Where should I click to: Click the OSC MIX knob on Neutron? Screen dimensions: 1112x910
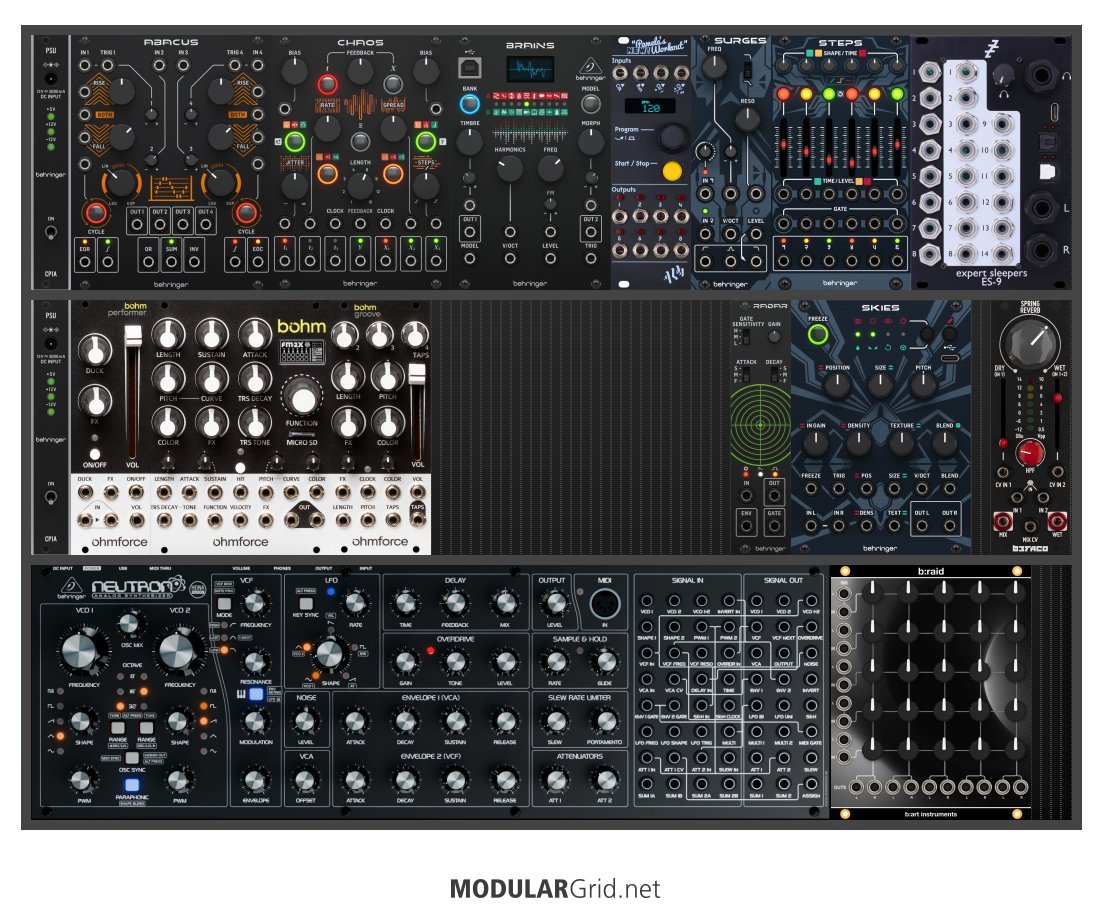130,624
